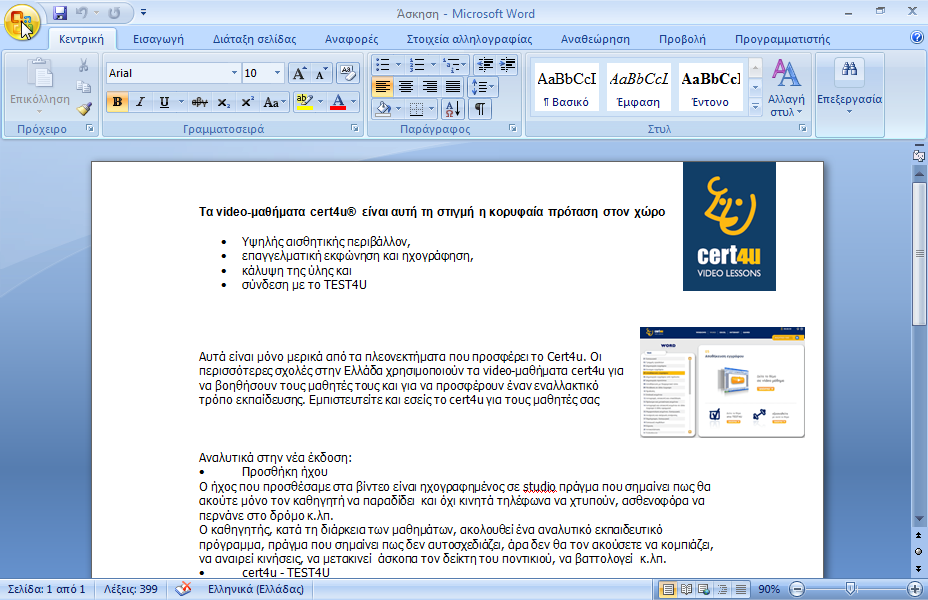This screenshot has height=600, width=928.
Task: Click the spelling check icon in status bar
Action: coord(183,589)
